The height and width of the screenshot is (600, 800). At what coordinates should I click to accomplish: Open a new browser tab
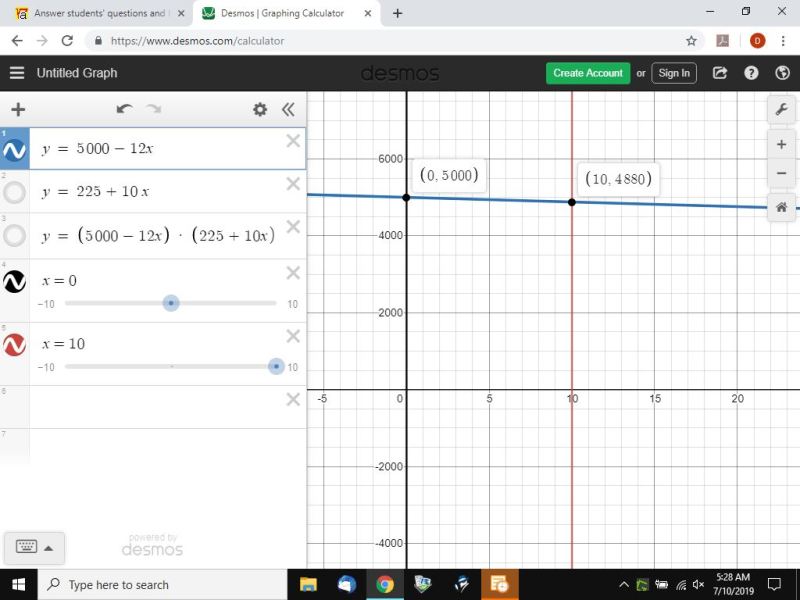click(397, 13)
